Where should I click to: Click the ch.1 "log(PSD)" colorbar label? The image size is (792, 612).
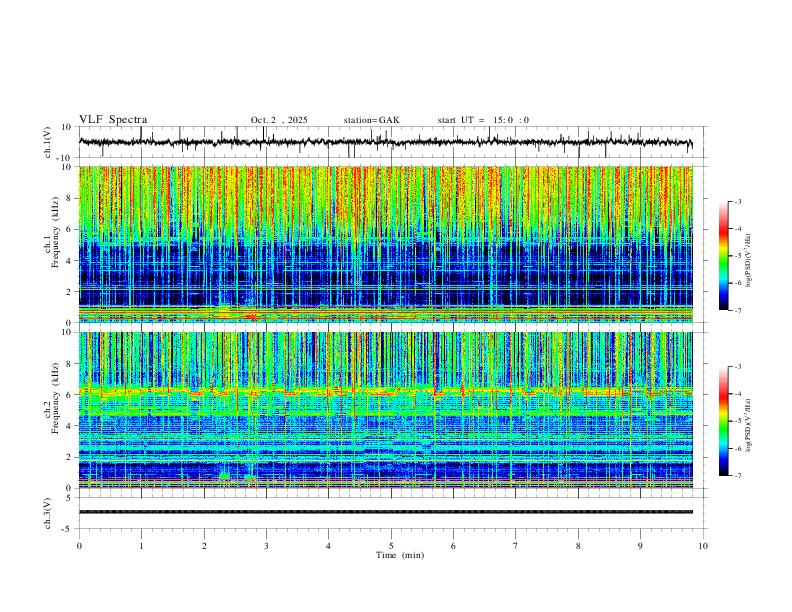[749, 261]
